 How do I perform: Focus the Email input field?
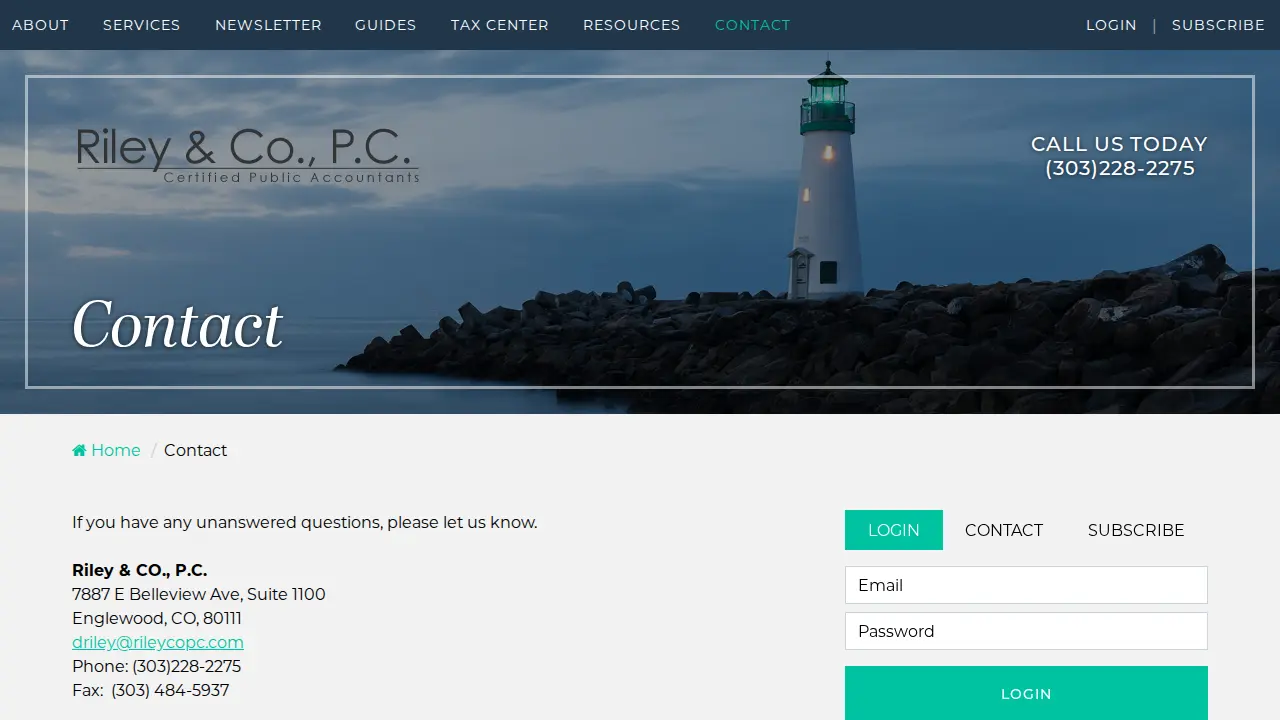point(1026,585)
